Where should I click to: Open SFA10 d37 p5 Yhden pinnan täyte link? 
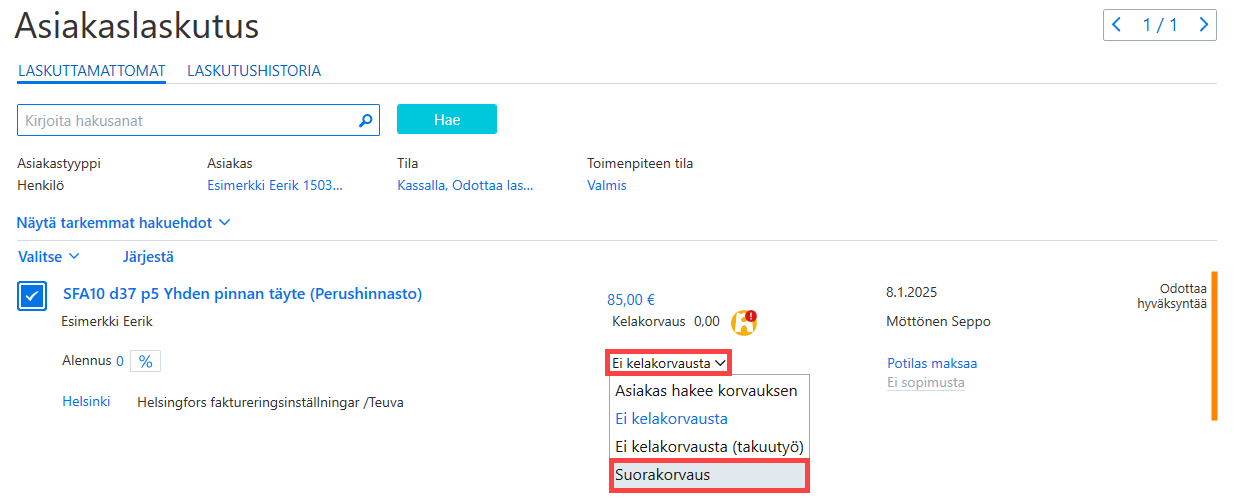[243, 294]
